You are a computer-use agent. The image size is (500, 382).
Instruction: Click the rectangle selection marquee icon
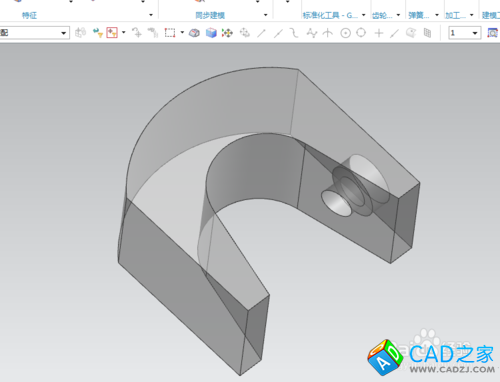click(x=170, y=33)
